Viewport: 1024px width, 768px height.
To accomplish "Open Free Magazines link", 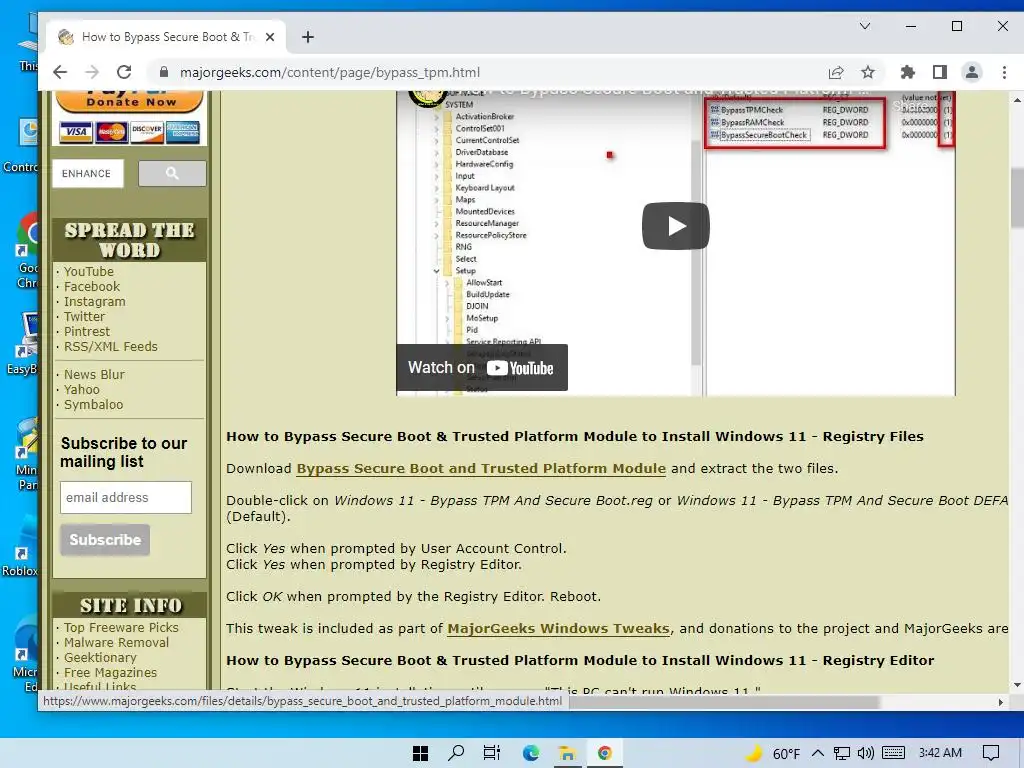I will (x=110, y=672).
